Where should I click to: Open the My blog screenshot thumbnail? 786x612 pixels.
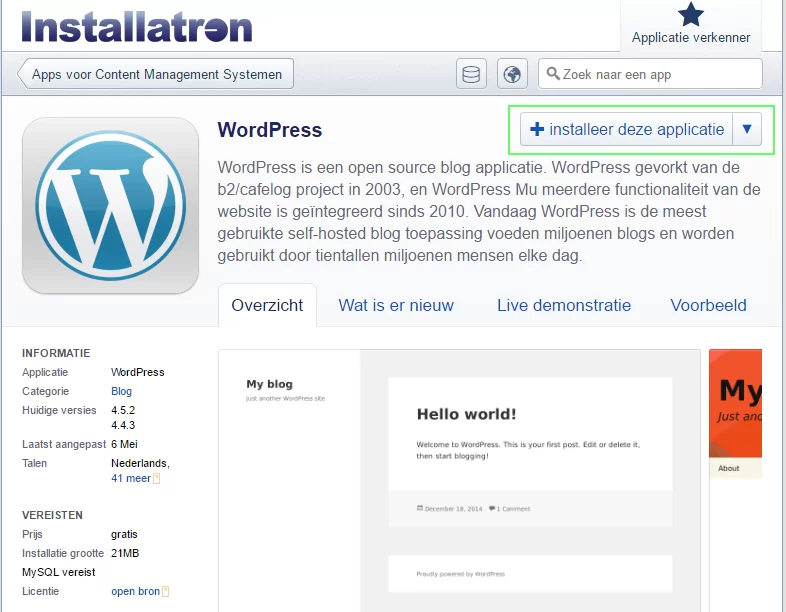459,481
